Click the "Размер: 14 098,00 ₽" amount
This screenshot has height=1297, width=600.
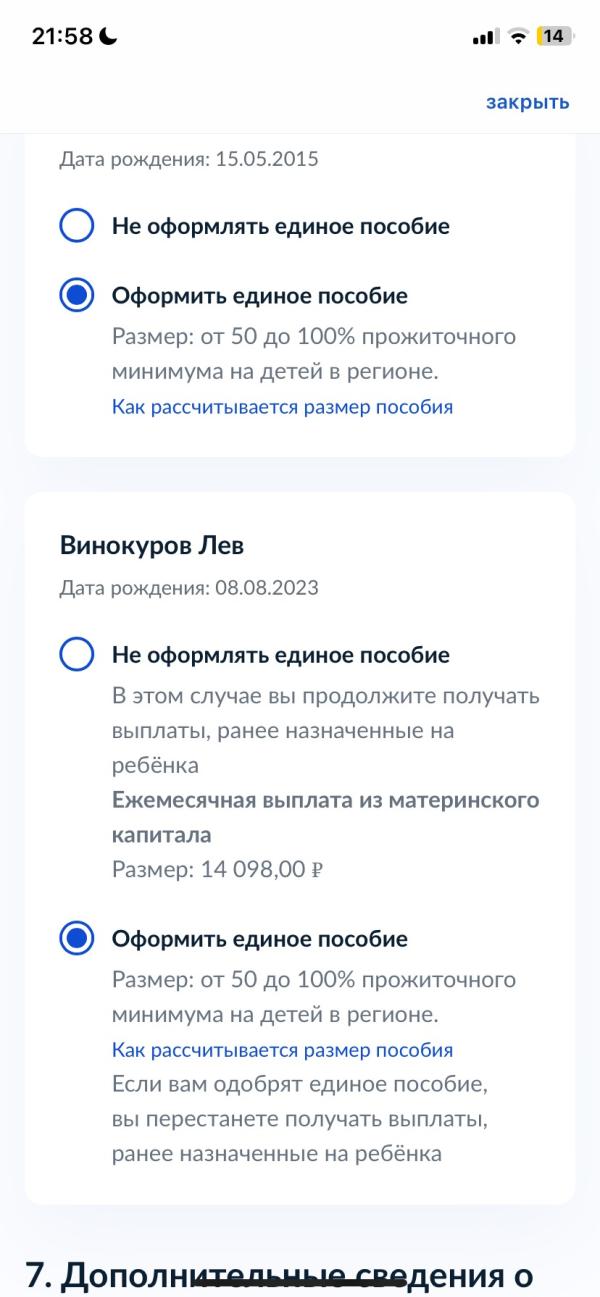tap(217, 870)
